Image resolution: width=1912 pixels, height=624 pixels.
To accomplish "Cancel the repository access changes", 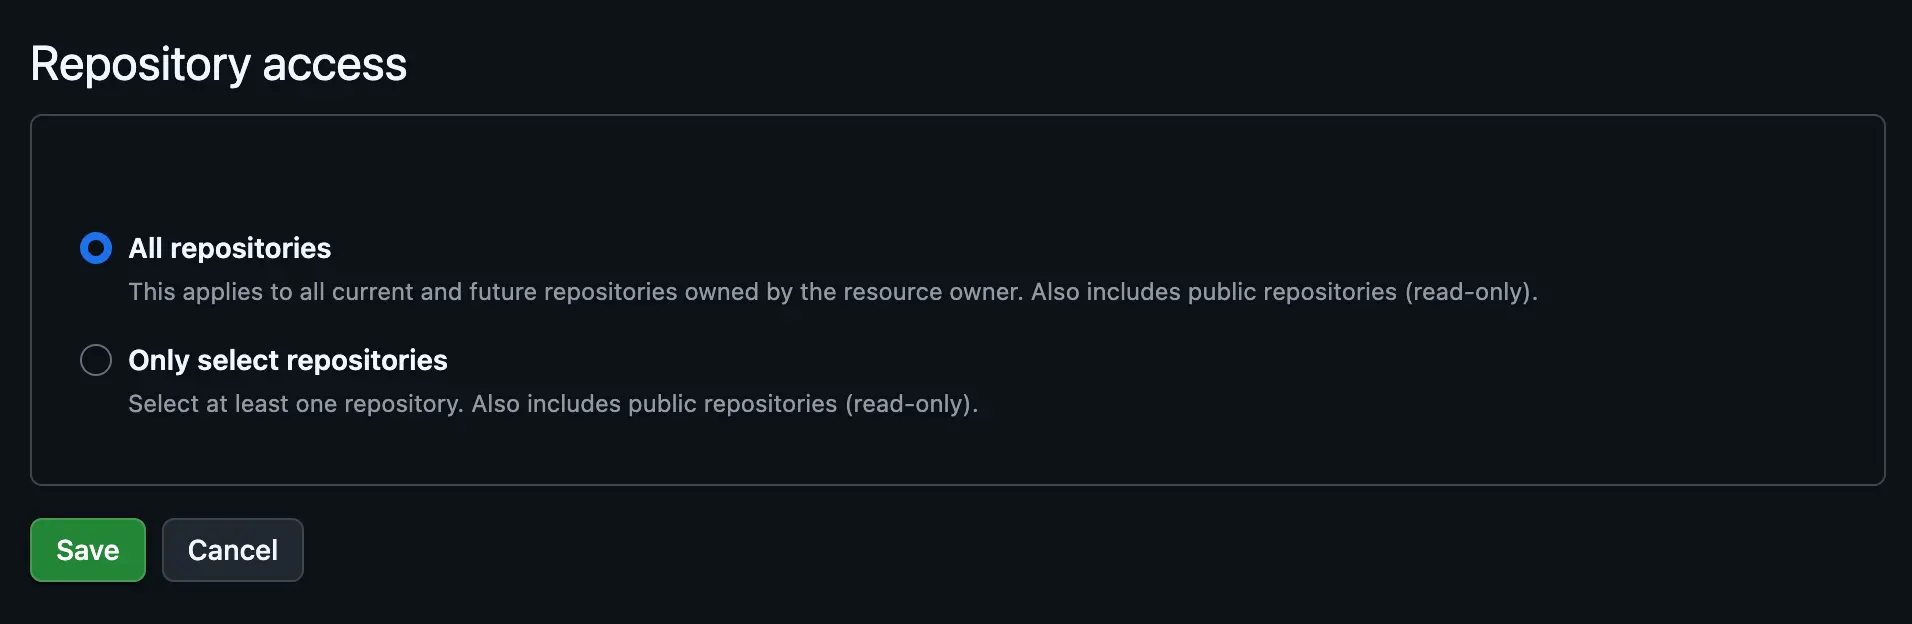I will [x=232, y=550].
